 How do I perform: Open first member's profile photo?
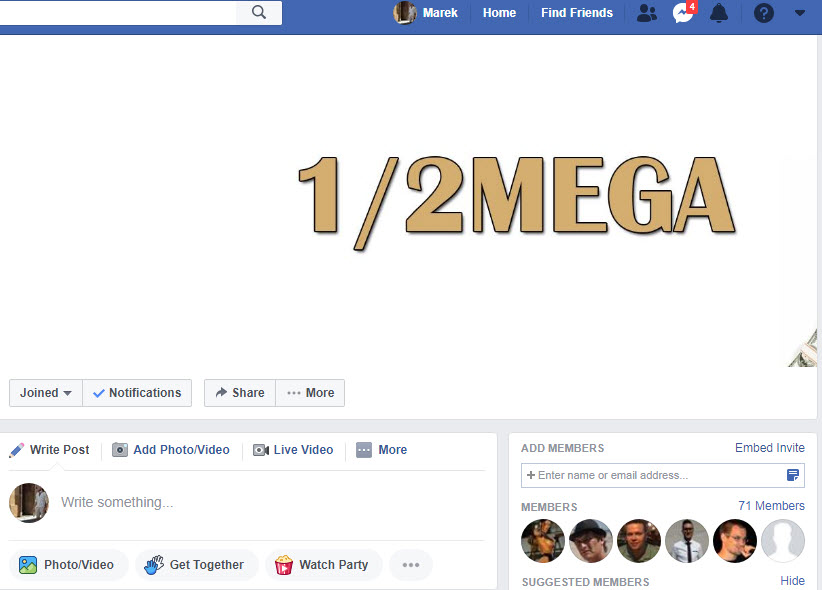[x=543, y=541]
